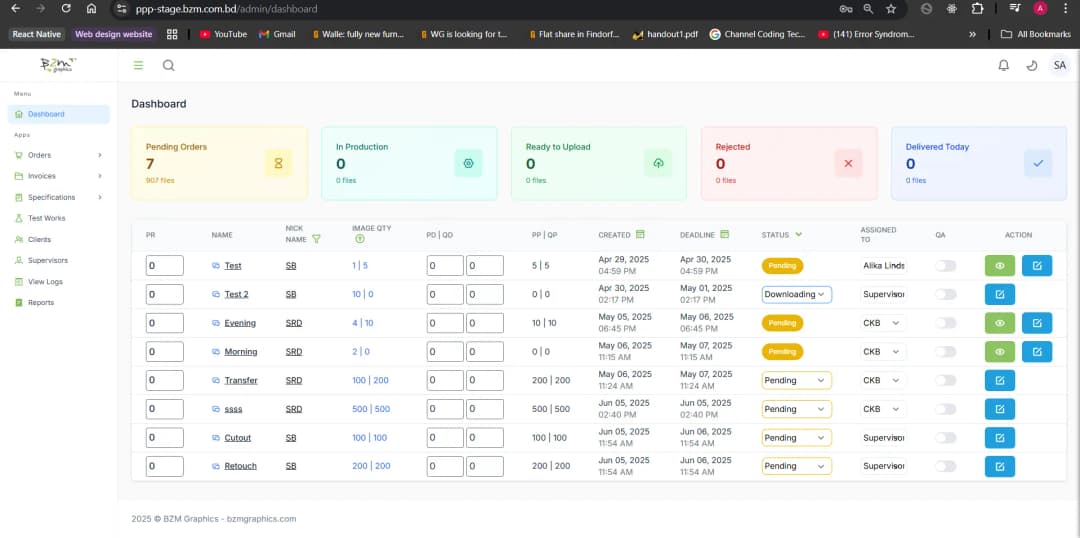Click the Rejected X icon
The width and height of the screenshot is (1080, 538).
pos(848,163)
